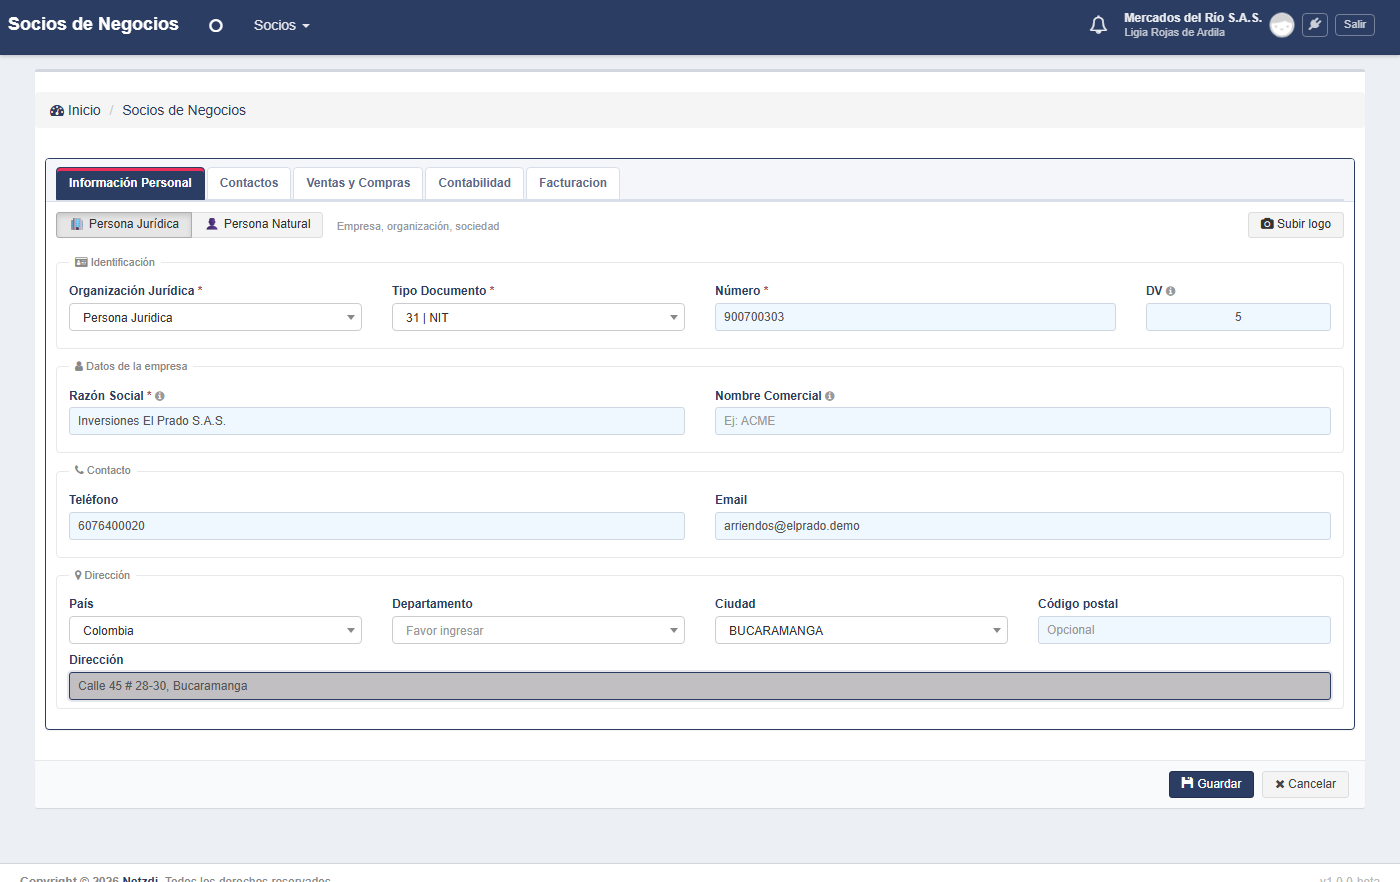
Task: Open the Contabilidad tab
Action: 474,183
